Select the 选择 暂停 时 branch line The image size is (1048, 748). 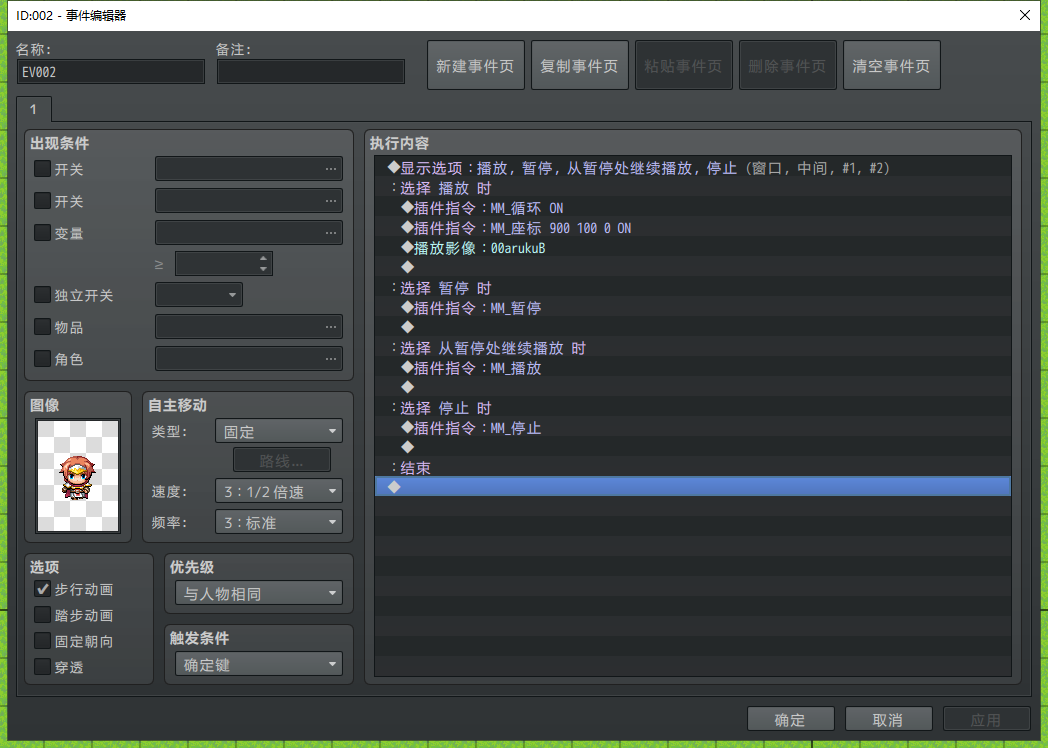coord(693,288)
